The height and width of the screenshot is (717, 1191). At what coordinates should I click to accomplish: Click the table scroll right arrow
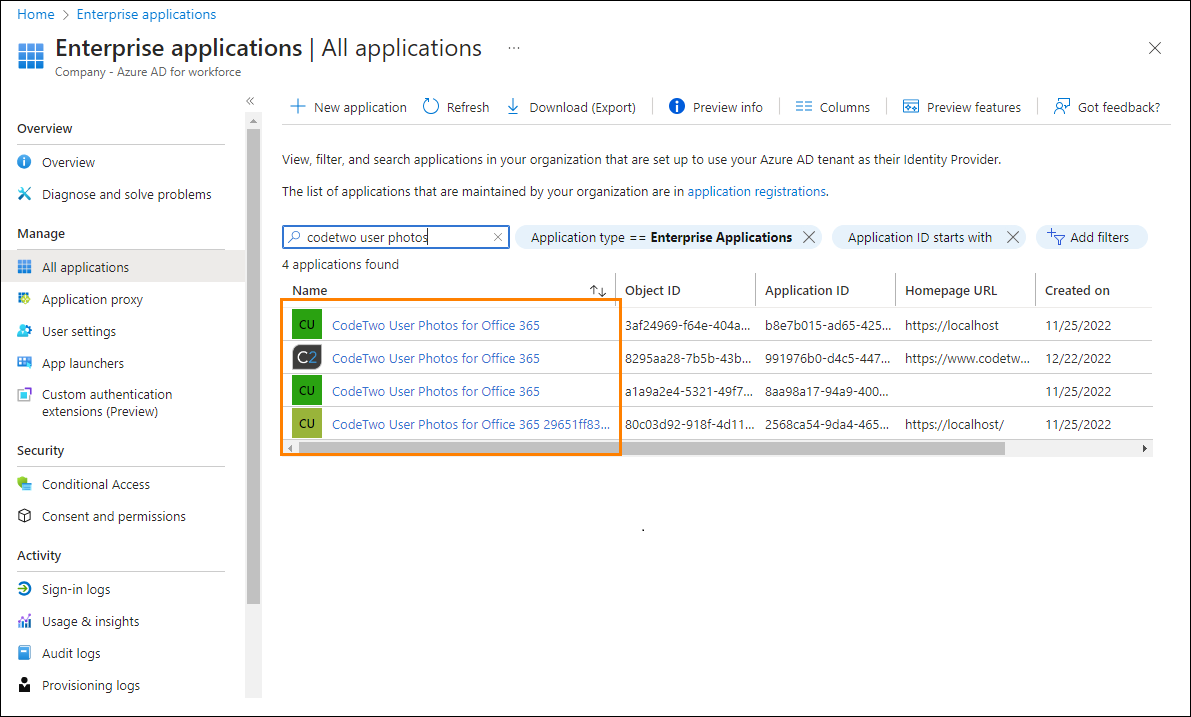1145,448
